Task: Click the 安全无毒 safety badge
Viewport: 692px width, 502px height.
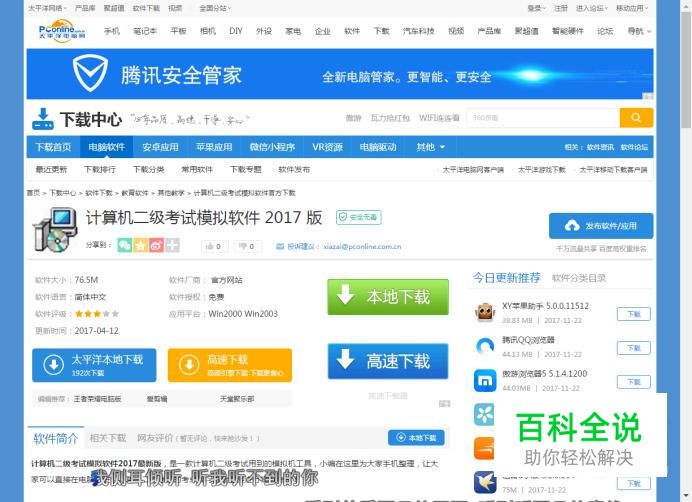Action: pyautogui.click(x=358, y=217)
